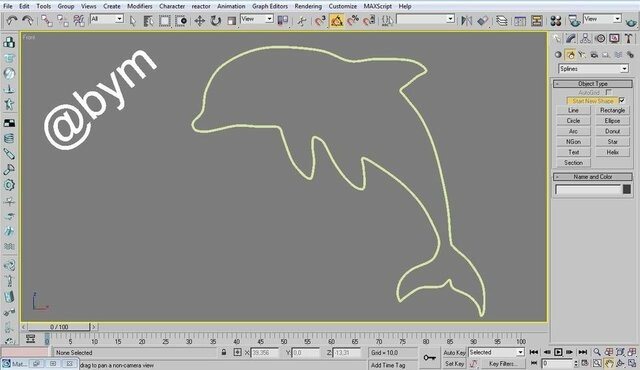640x370 pixels.
Task: Toggle the Angle Snap icon
Action: coord(337,21)
